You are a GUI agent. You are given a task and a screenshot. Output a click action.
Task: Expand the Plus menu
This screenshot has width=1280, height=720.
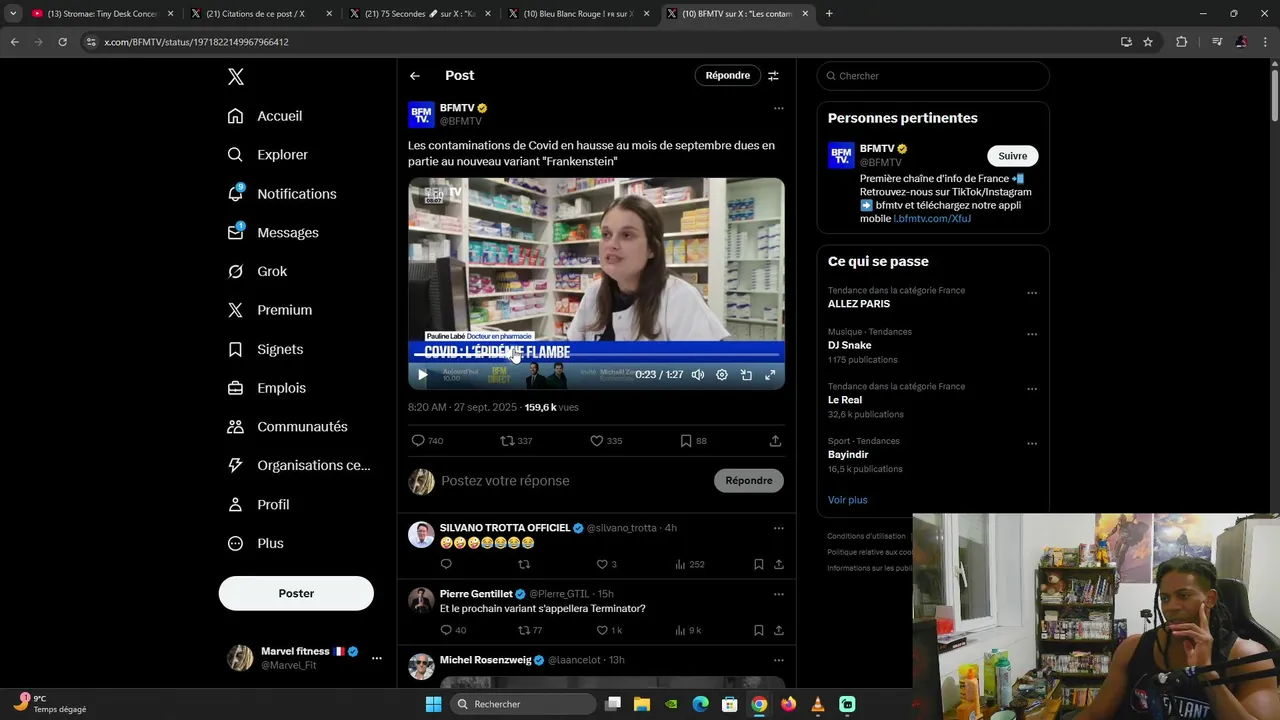[x=255, y=543]
